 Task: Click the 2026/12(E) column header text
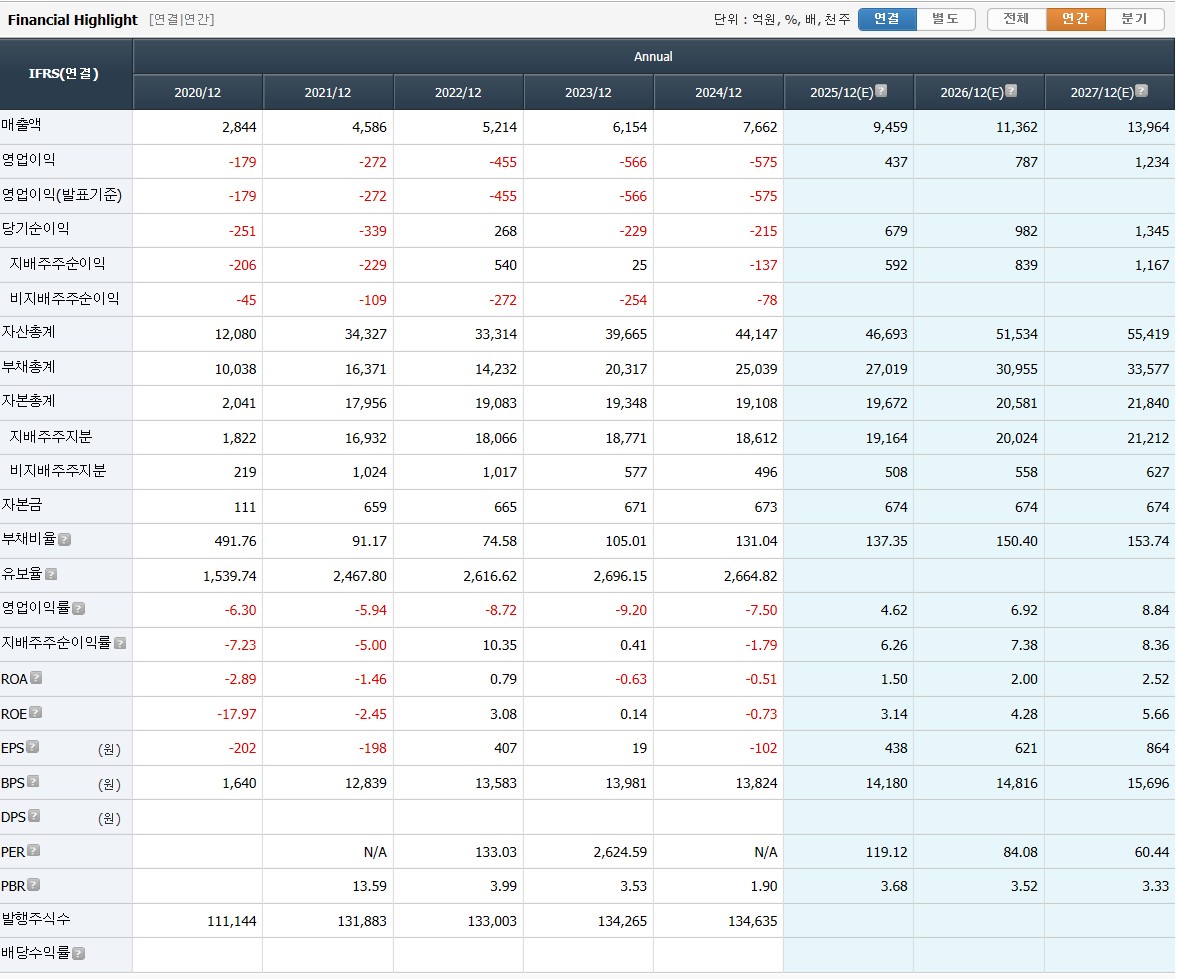point(971,92)
